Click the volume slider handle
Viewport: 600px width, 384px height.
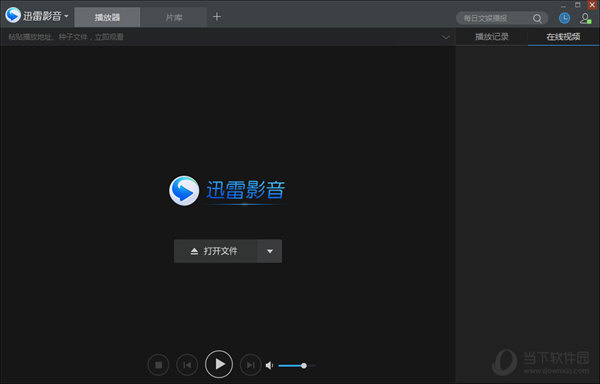click(x=304, y=366)
